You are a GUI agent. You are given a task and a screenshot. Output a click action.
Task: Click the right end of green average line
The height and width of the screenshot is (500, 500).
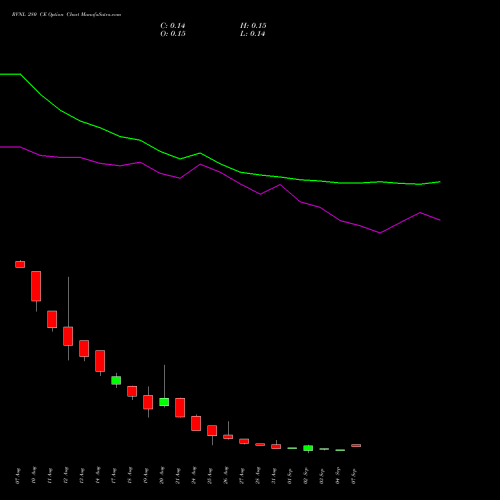point(440,182)
